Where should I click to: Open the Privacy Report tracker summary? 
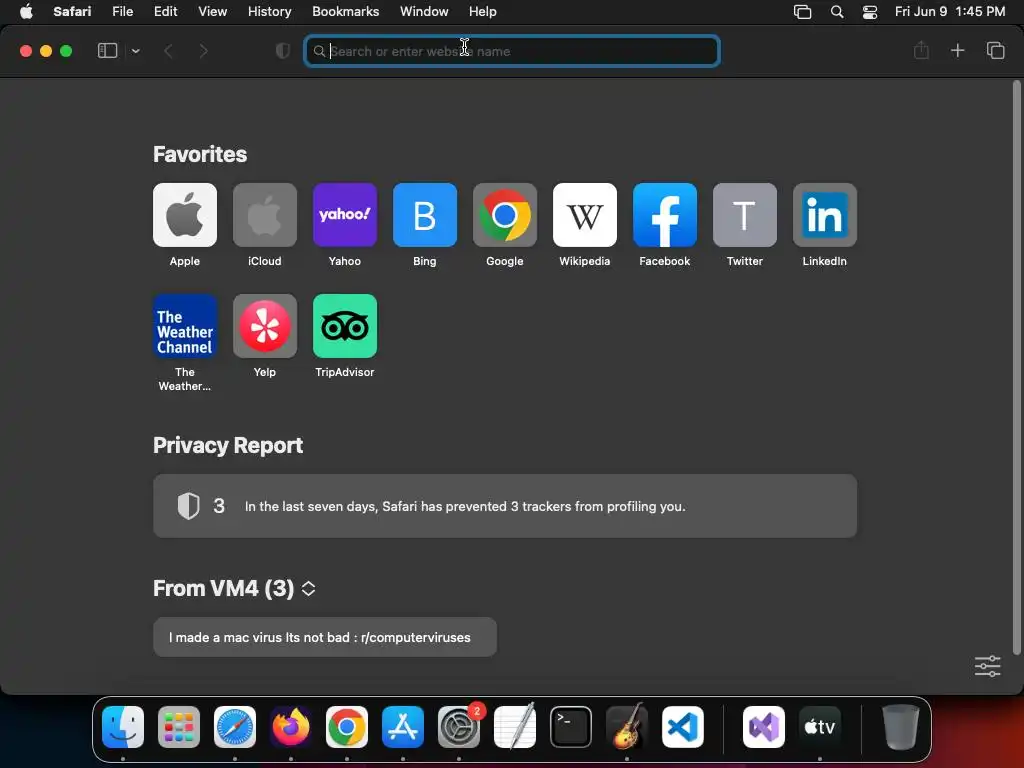point(505,506)
